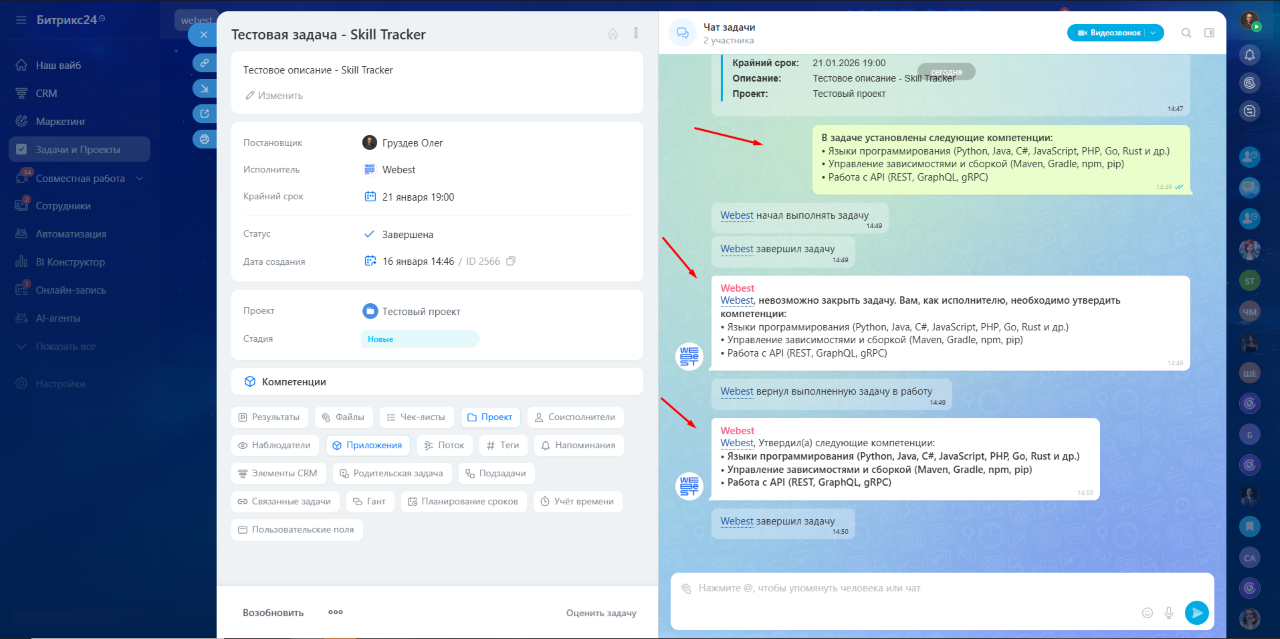Click the Связанные задачи chip
The width and height of the screenshot is (1280, 639).
(x=286, y=501)
